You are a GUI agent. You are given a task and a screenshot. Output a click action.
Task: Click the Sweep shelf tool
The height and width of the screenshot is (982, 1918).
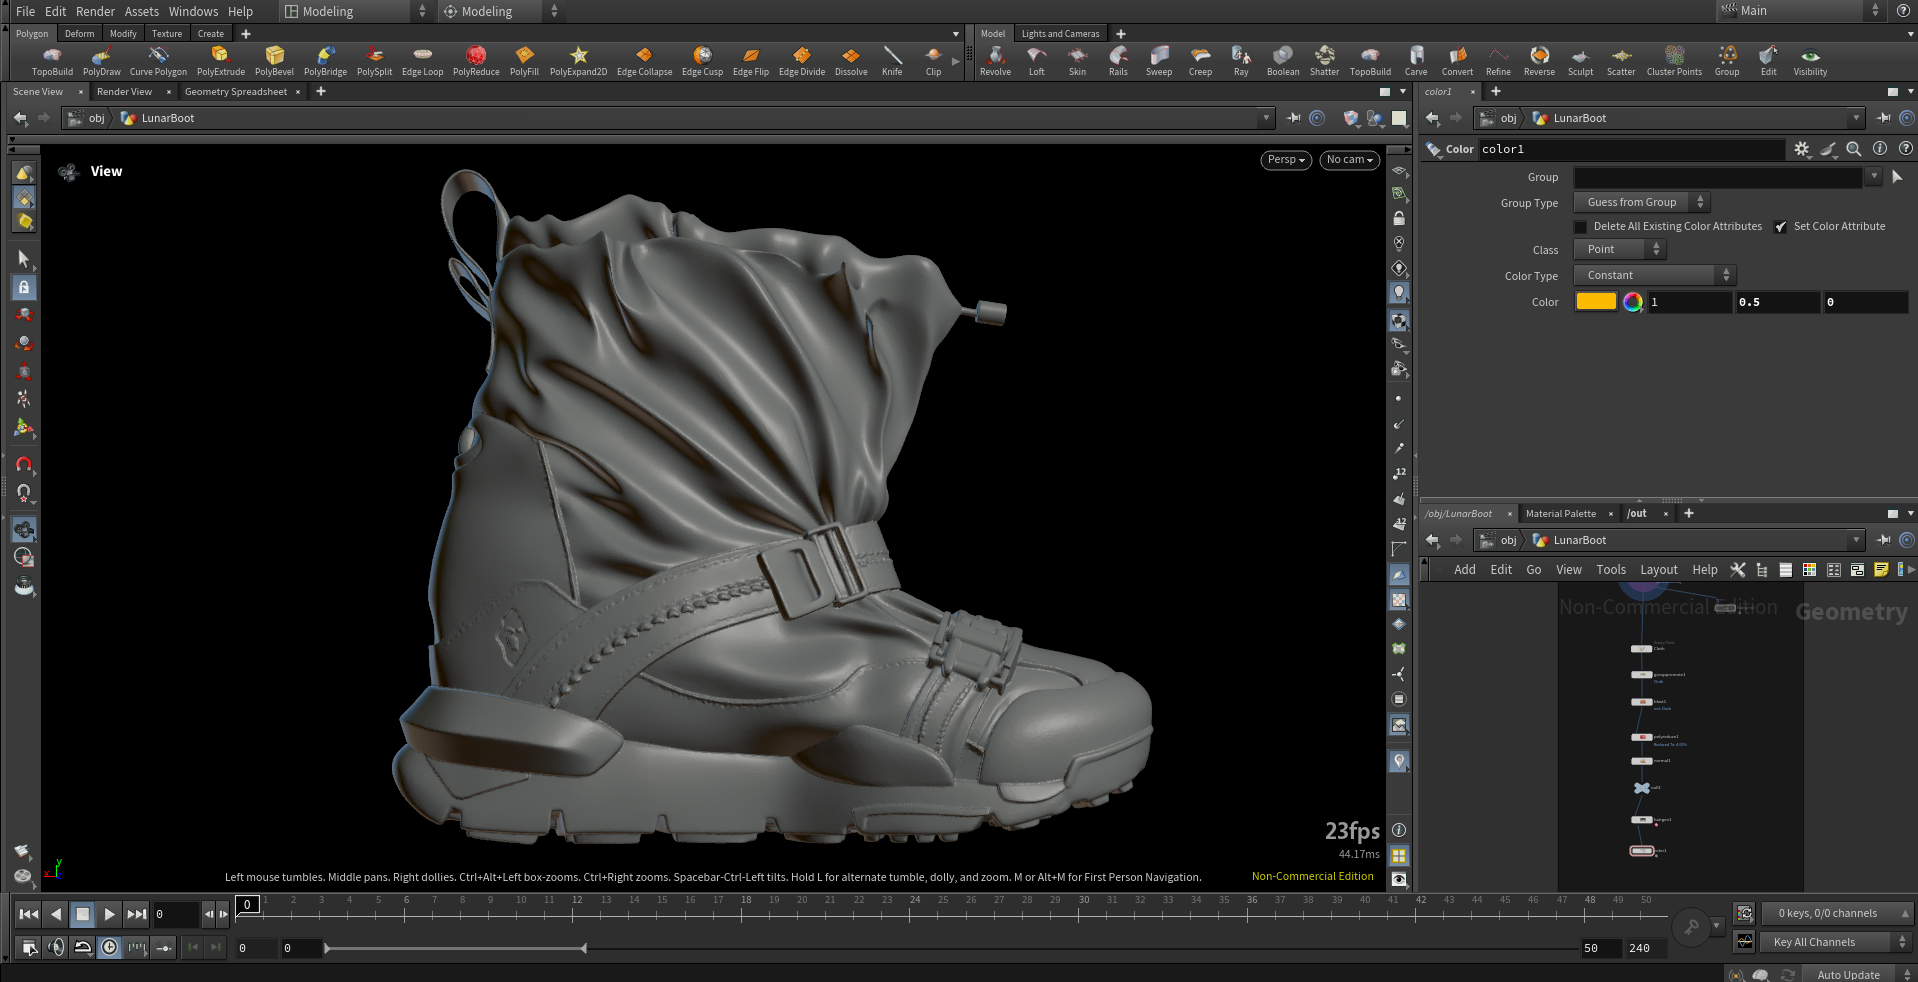[x=1159, y=60]
